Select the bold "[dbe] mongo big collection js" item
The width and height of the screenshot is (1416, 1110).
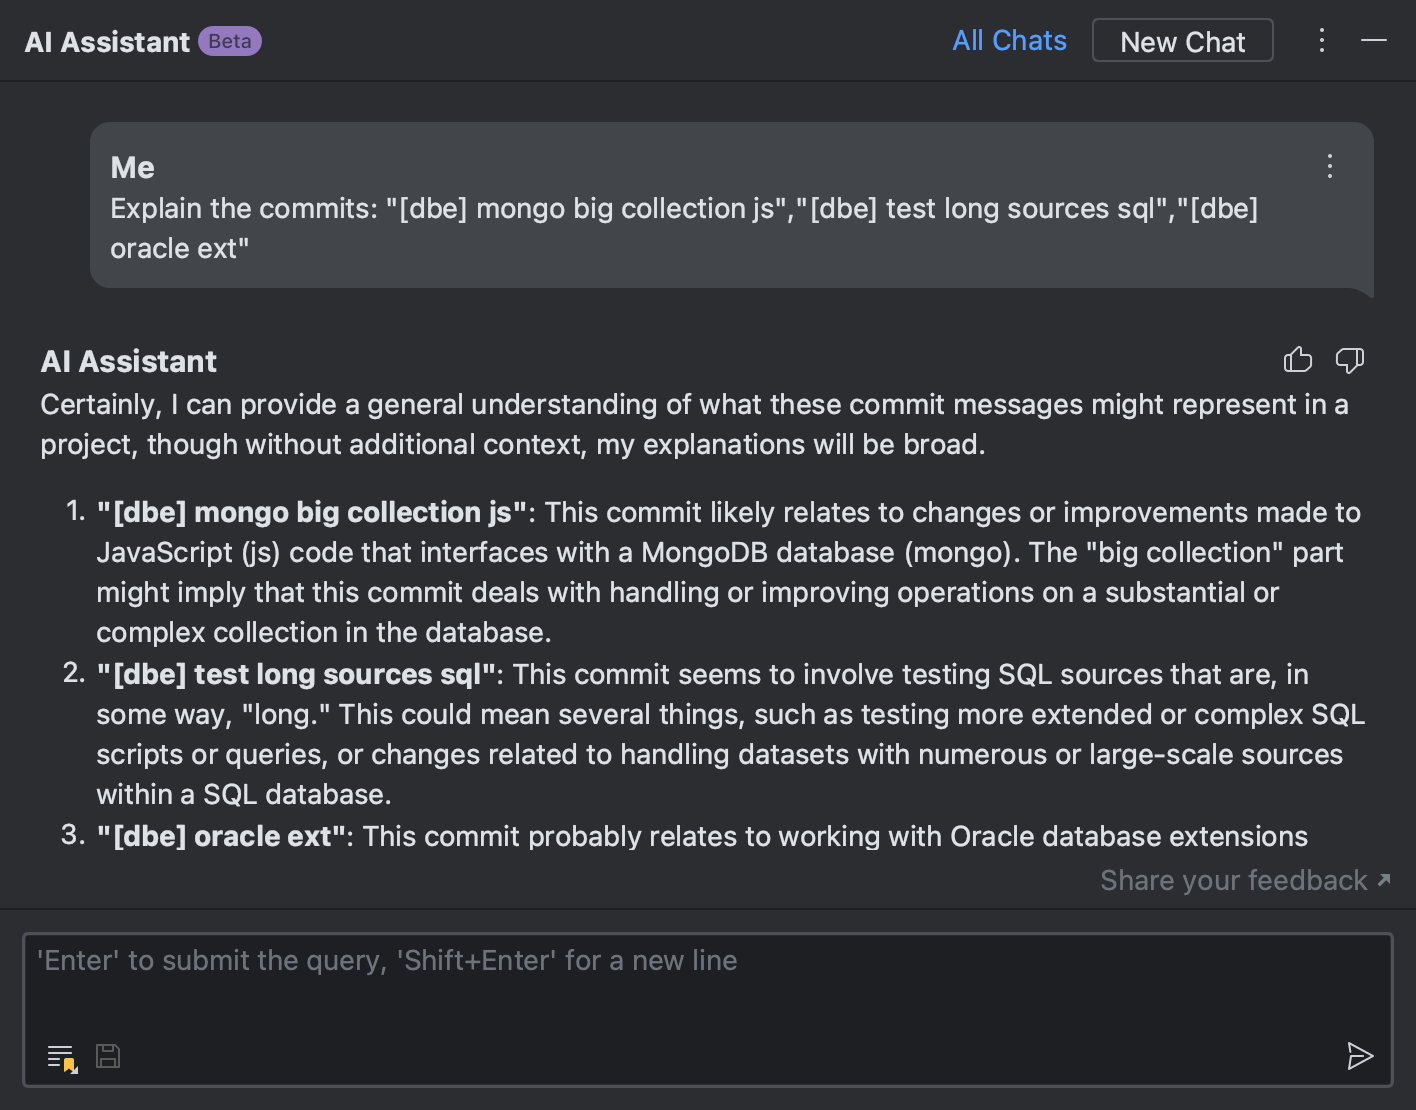(312, 512)
